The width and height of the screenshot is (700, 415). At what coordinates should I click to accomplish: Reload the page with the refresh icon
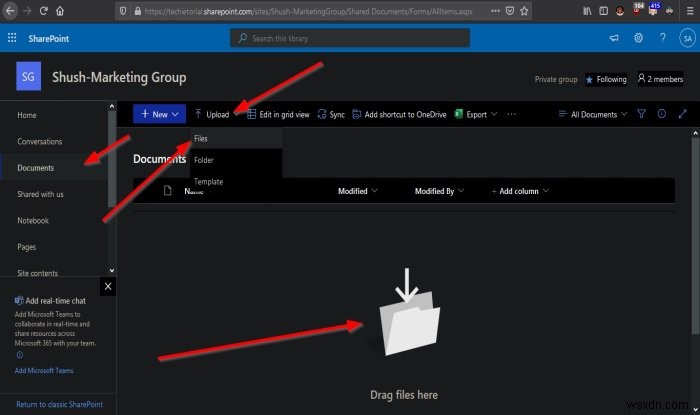(x=43, y=11)
